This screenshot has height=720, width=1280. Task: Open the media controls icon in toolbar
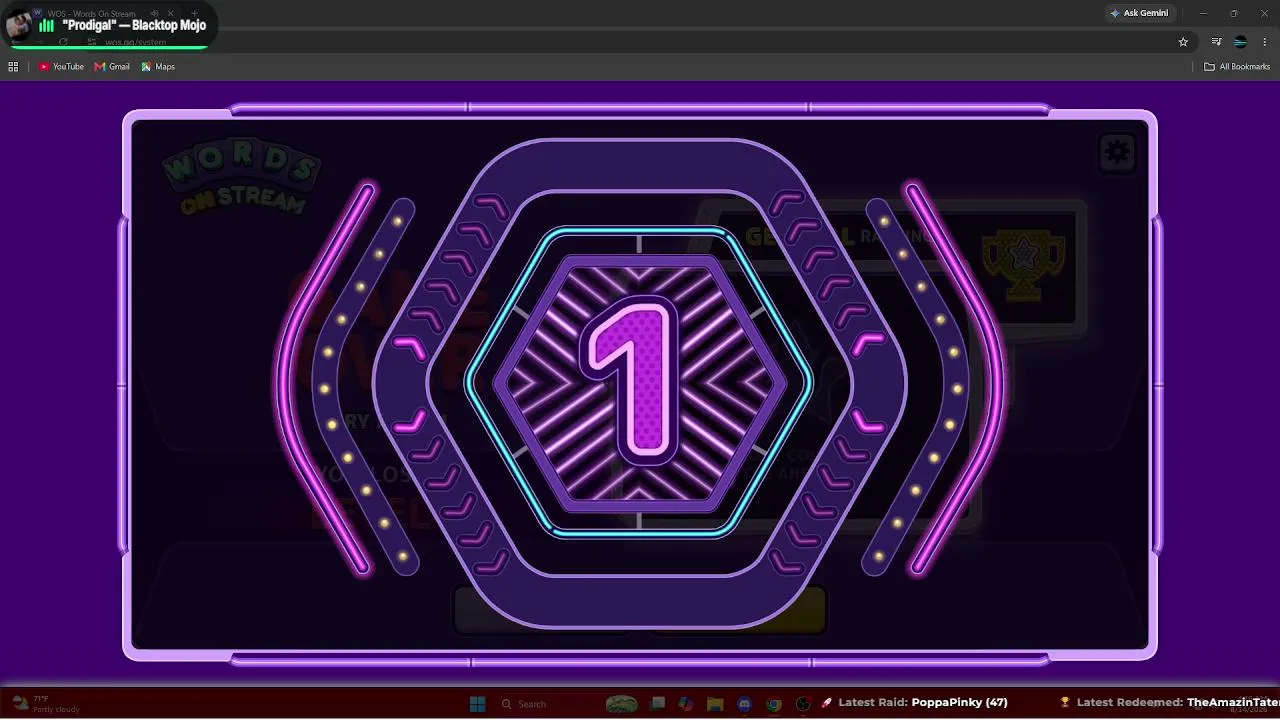[x=1216, y=42]
